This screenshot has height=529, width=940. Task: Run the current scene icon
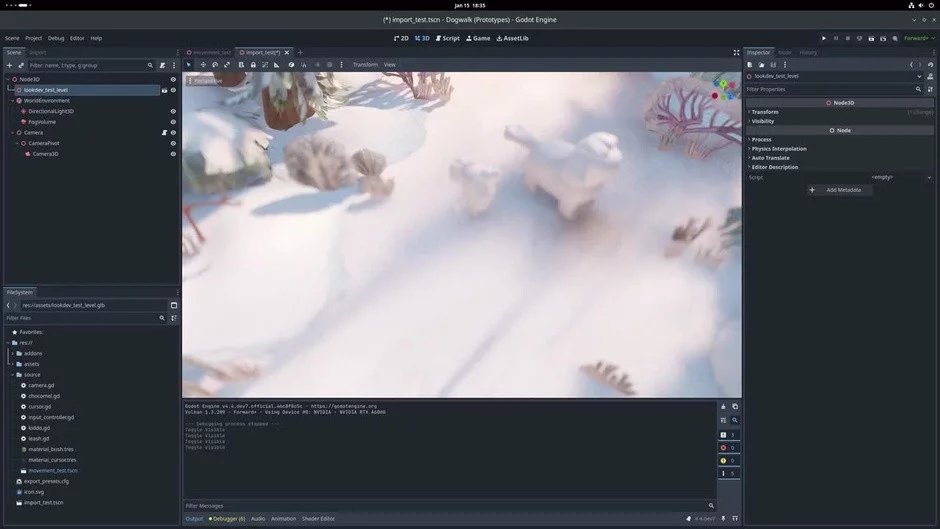pyautogui.click(x=871, y=38)
